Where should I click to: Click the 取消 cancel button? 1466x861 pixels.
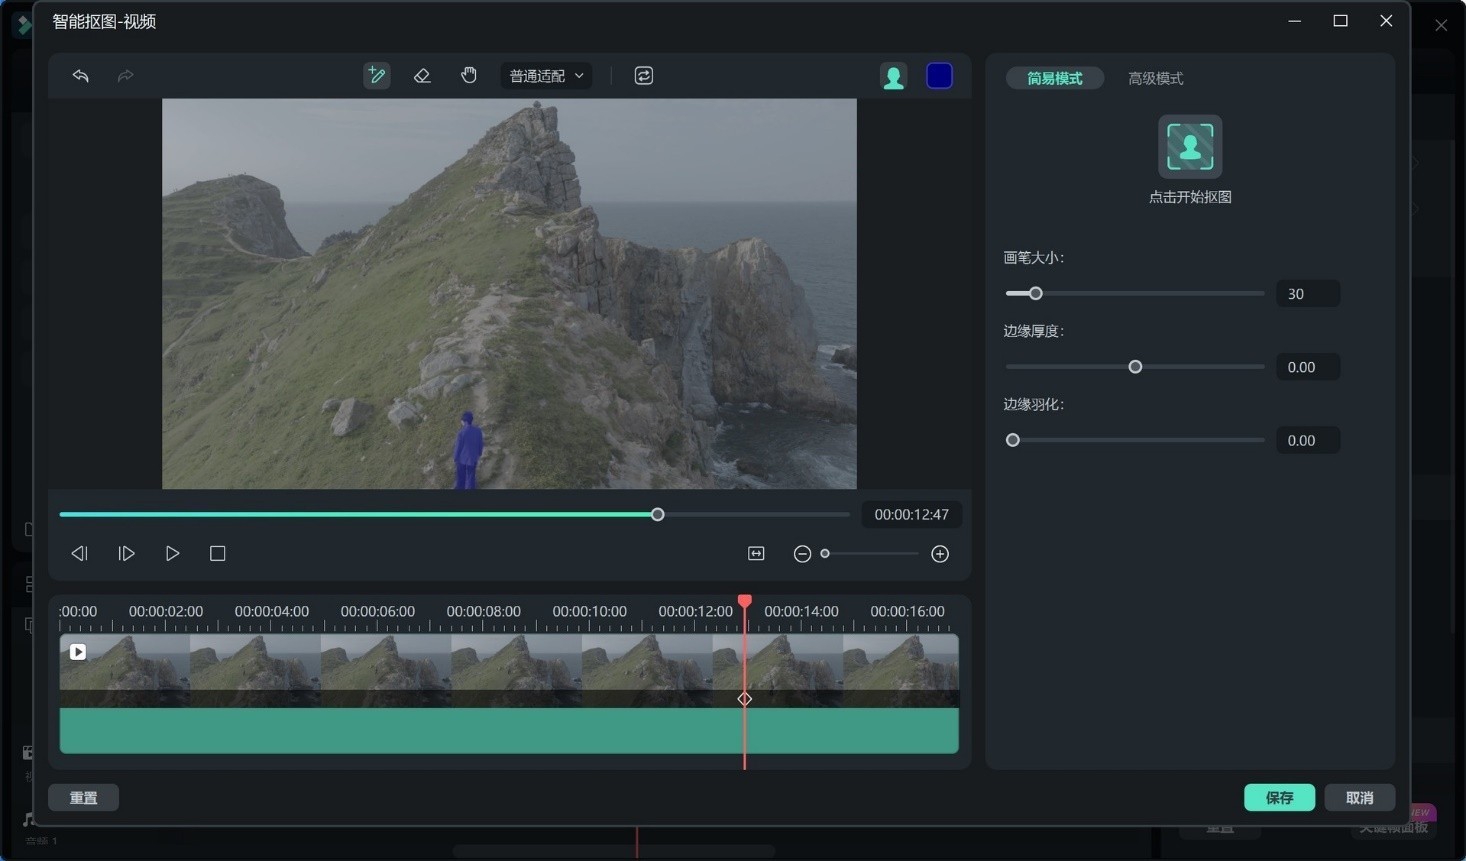[1359, 797]
